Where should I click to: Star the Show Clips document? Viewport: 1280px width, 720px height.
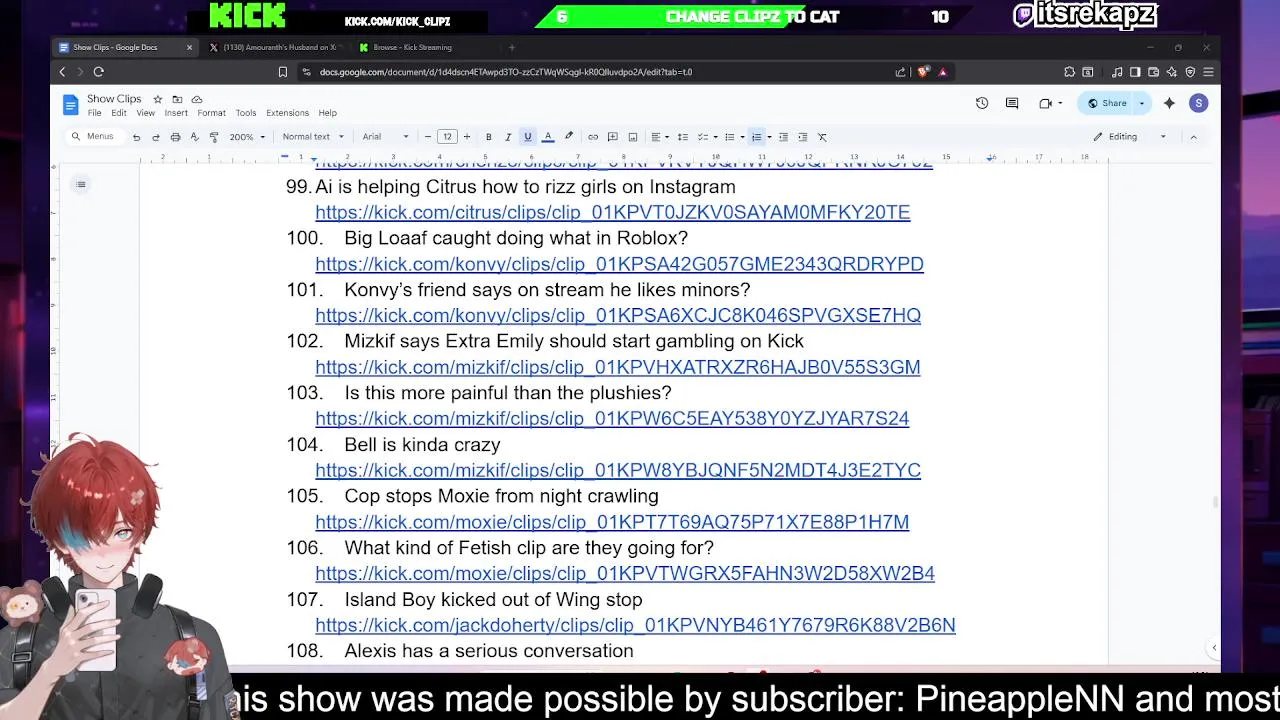(157, 99)
